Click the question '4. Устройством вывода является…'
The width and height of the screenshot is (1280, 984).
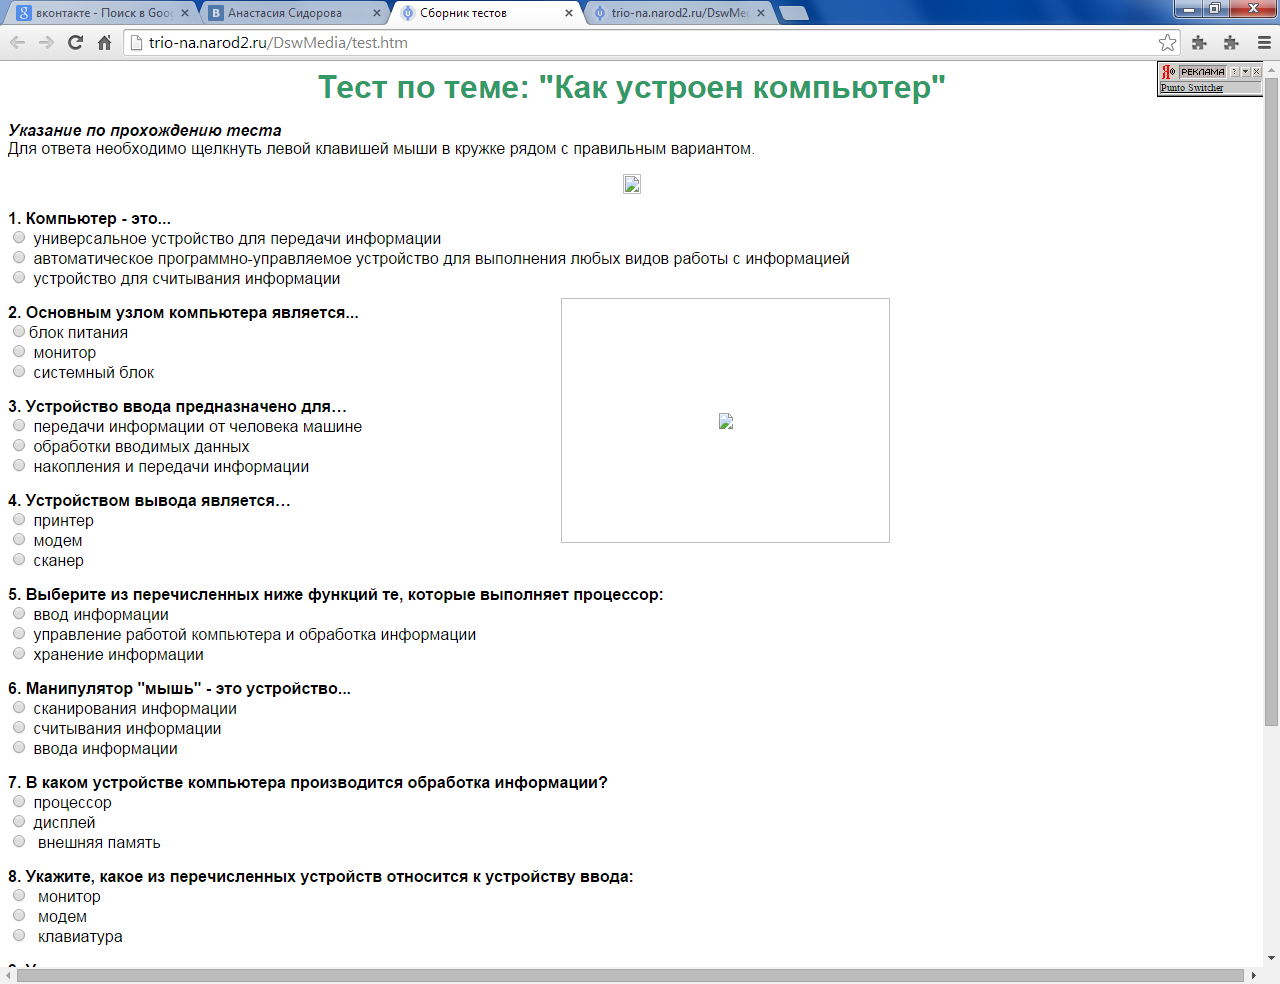(149, 500)
